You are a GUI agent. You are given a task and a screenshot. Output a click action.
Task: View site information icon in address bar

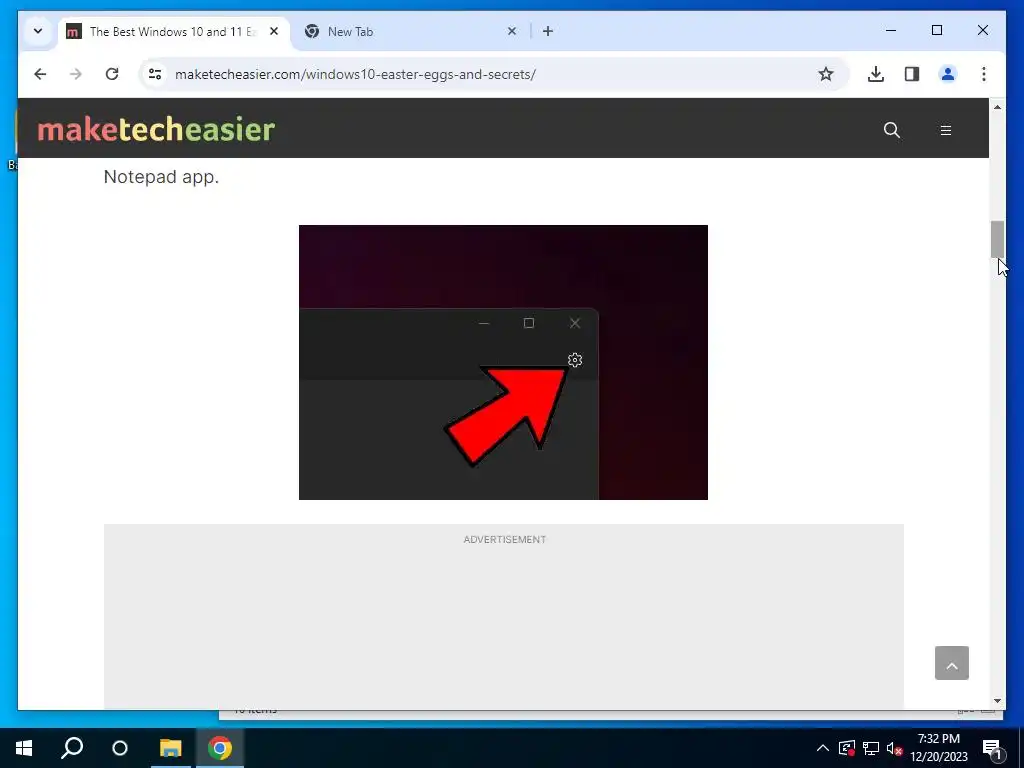click(155, 74)
